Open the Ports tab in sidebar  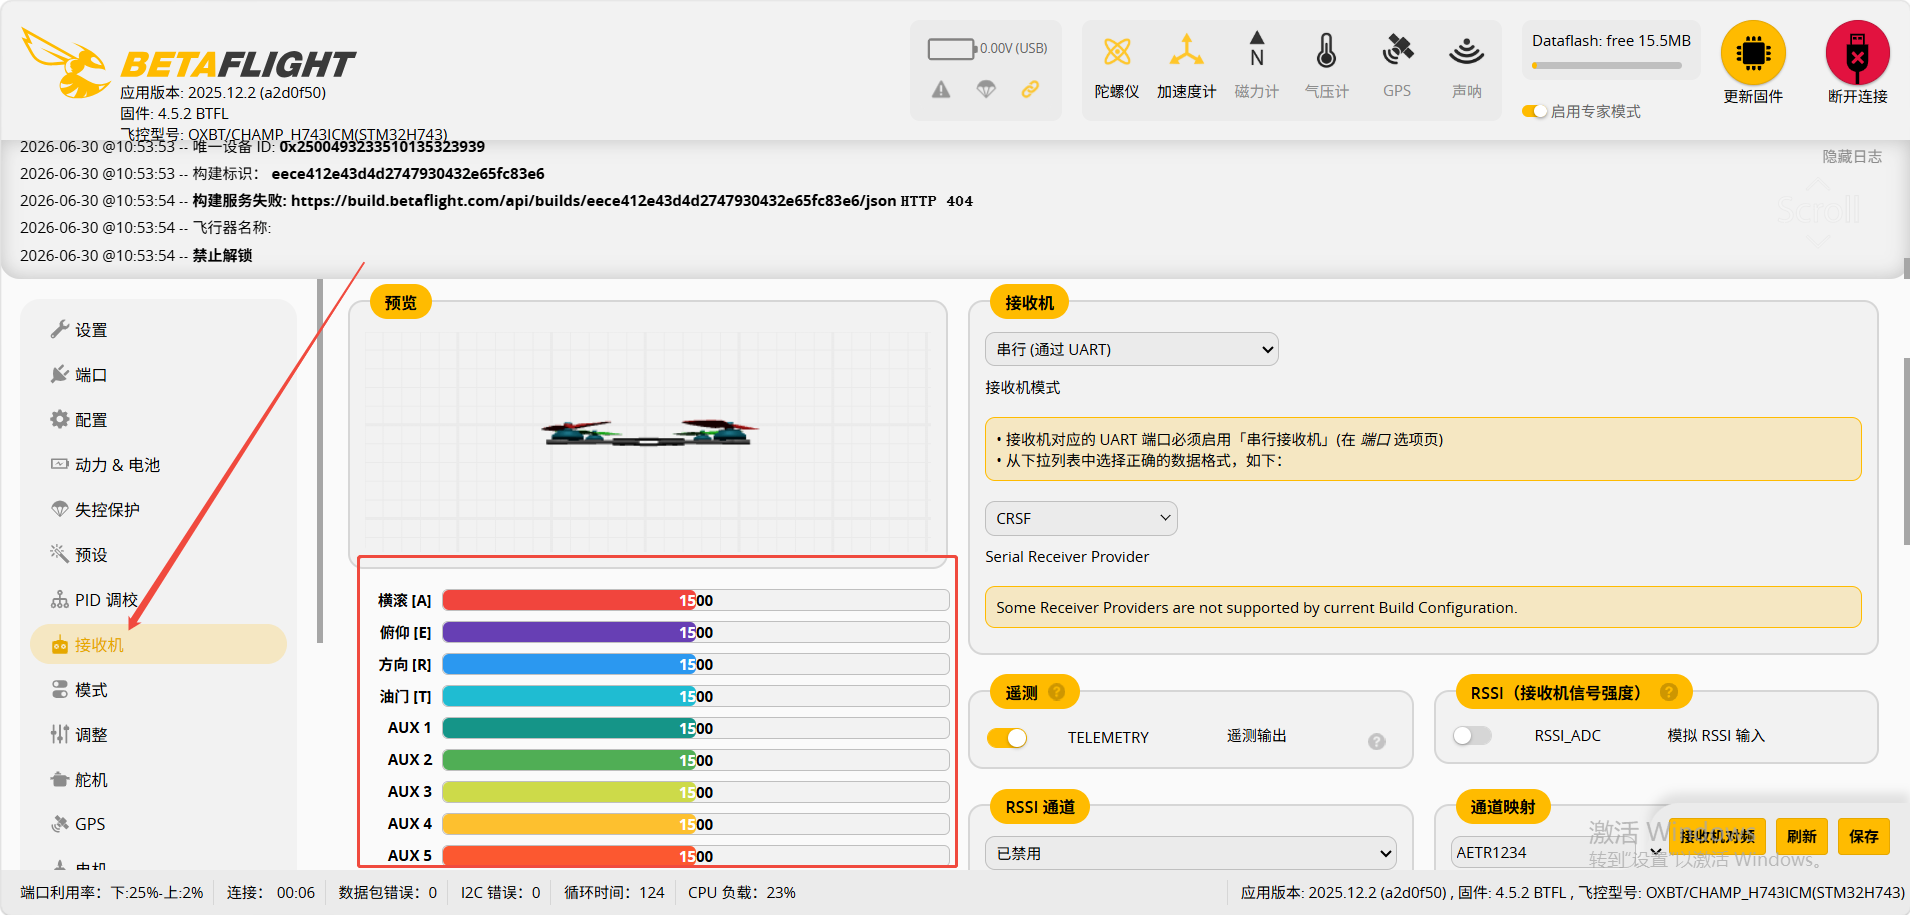point(90,375)
